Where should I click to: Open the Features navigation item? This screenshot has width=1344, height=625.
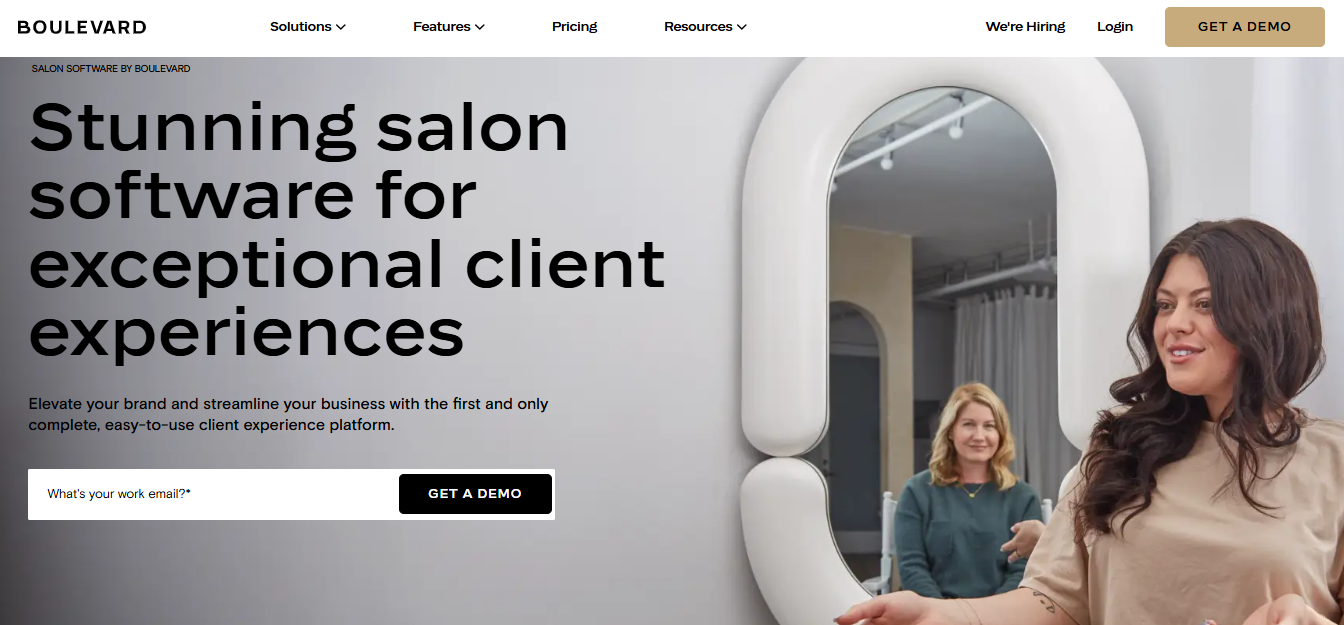[448, 27]
